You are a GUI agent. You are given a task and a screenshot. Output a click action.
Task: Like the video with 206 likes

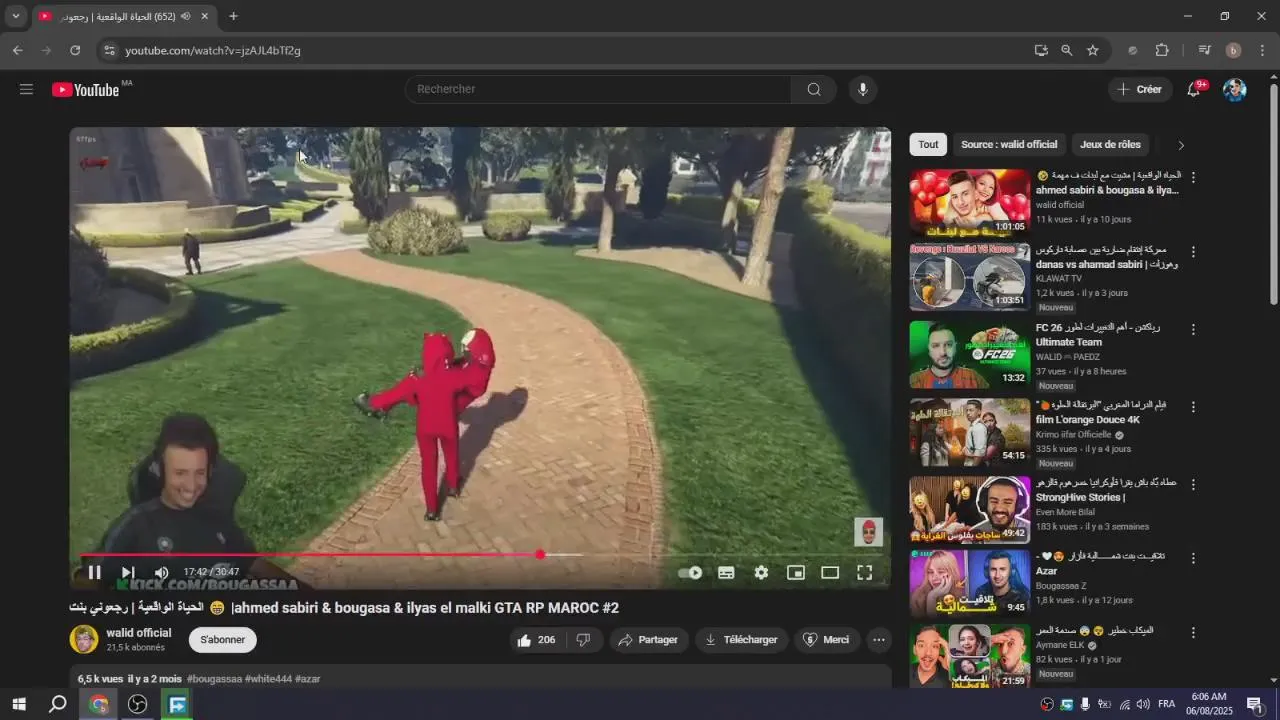(537, 640)
